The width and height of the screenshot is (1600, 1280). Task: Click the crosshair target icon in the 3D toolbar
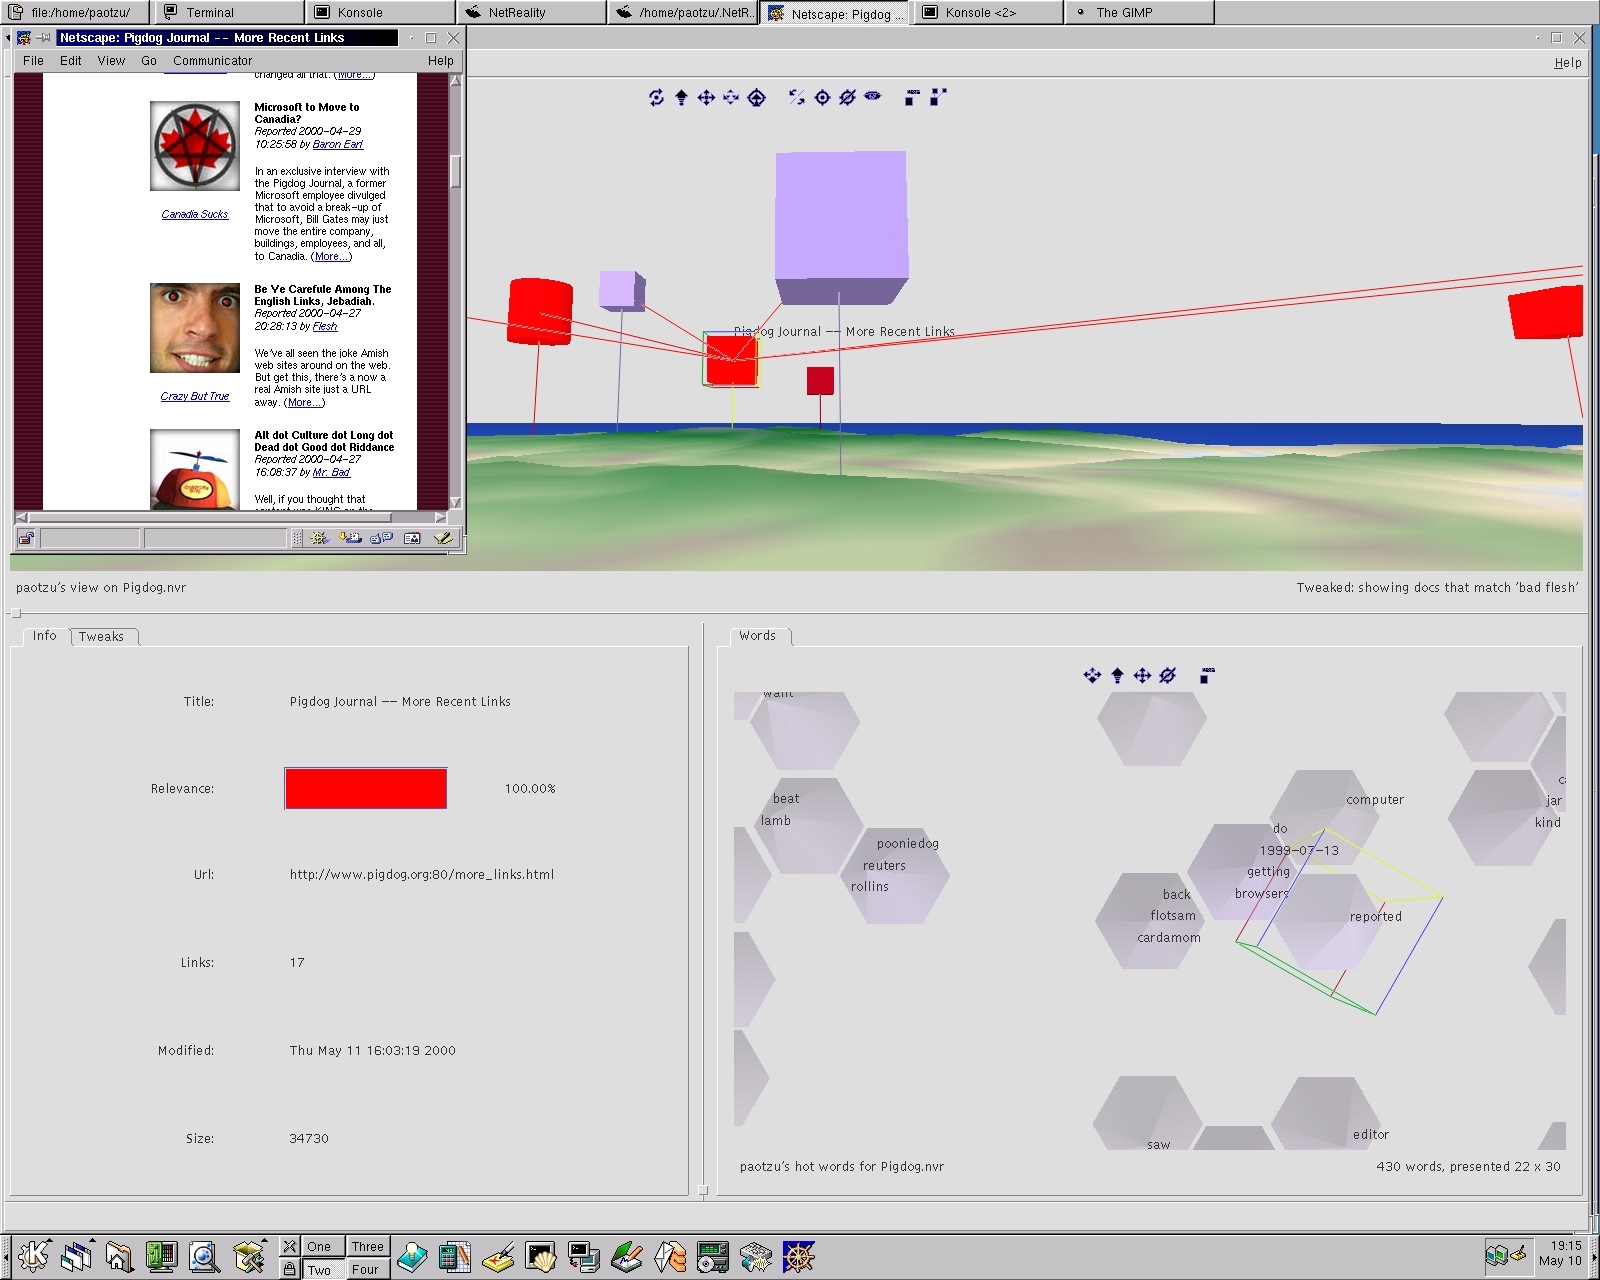(822, 97)
